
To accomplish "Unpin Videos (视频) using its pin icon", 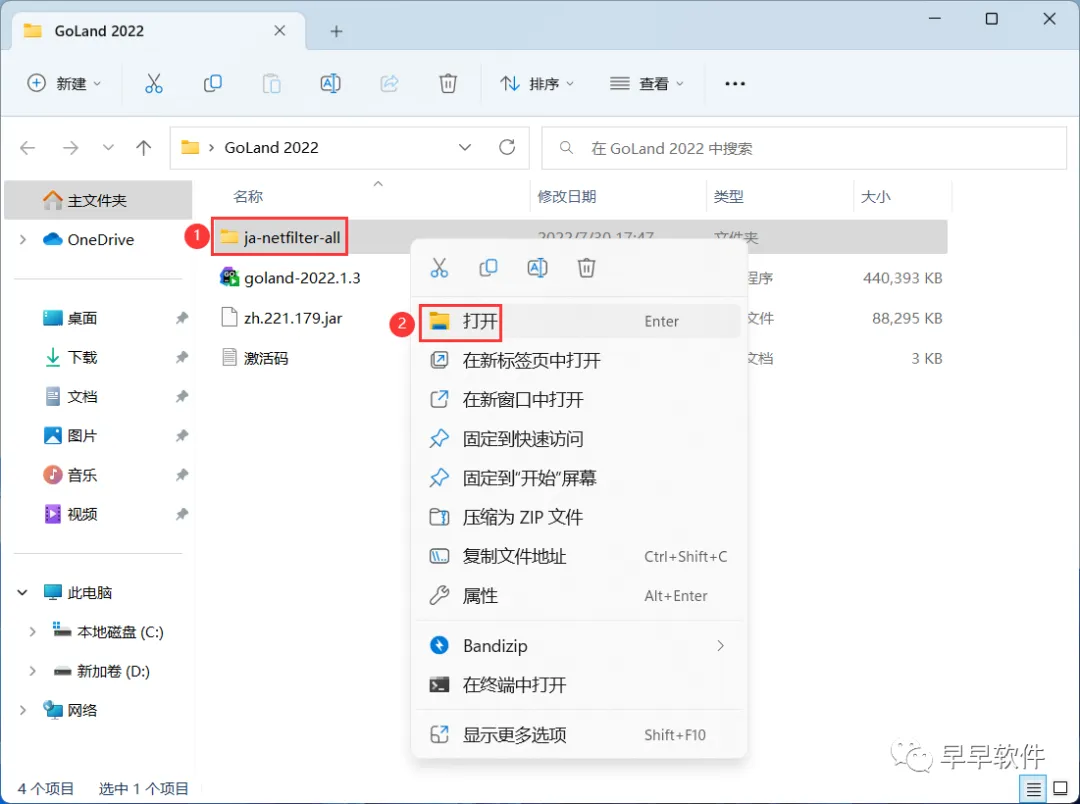I will tap(182, 515).
